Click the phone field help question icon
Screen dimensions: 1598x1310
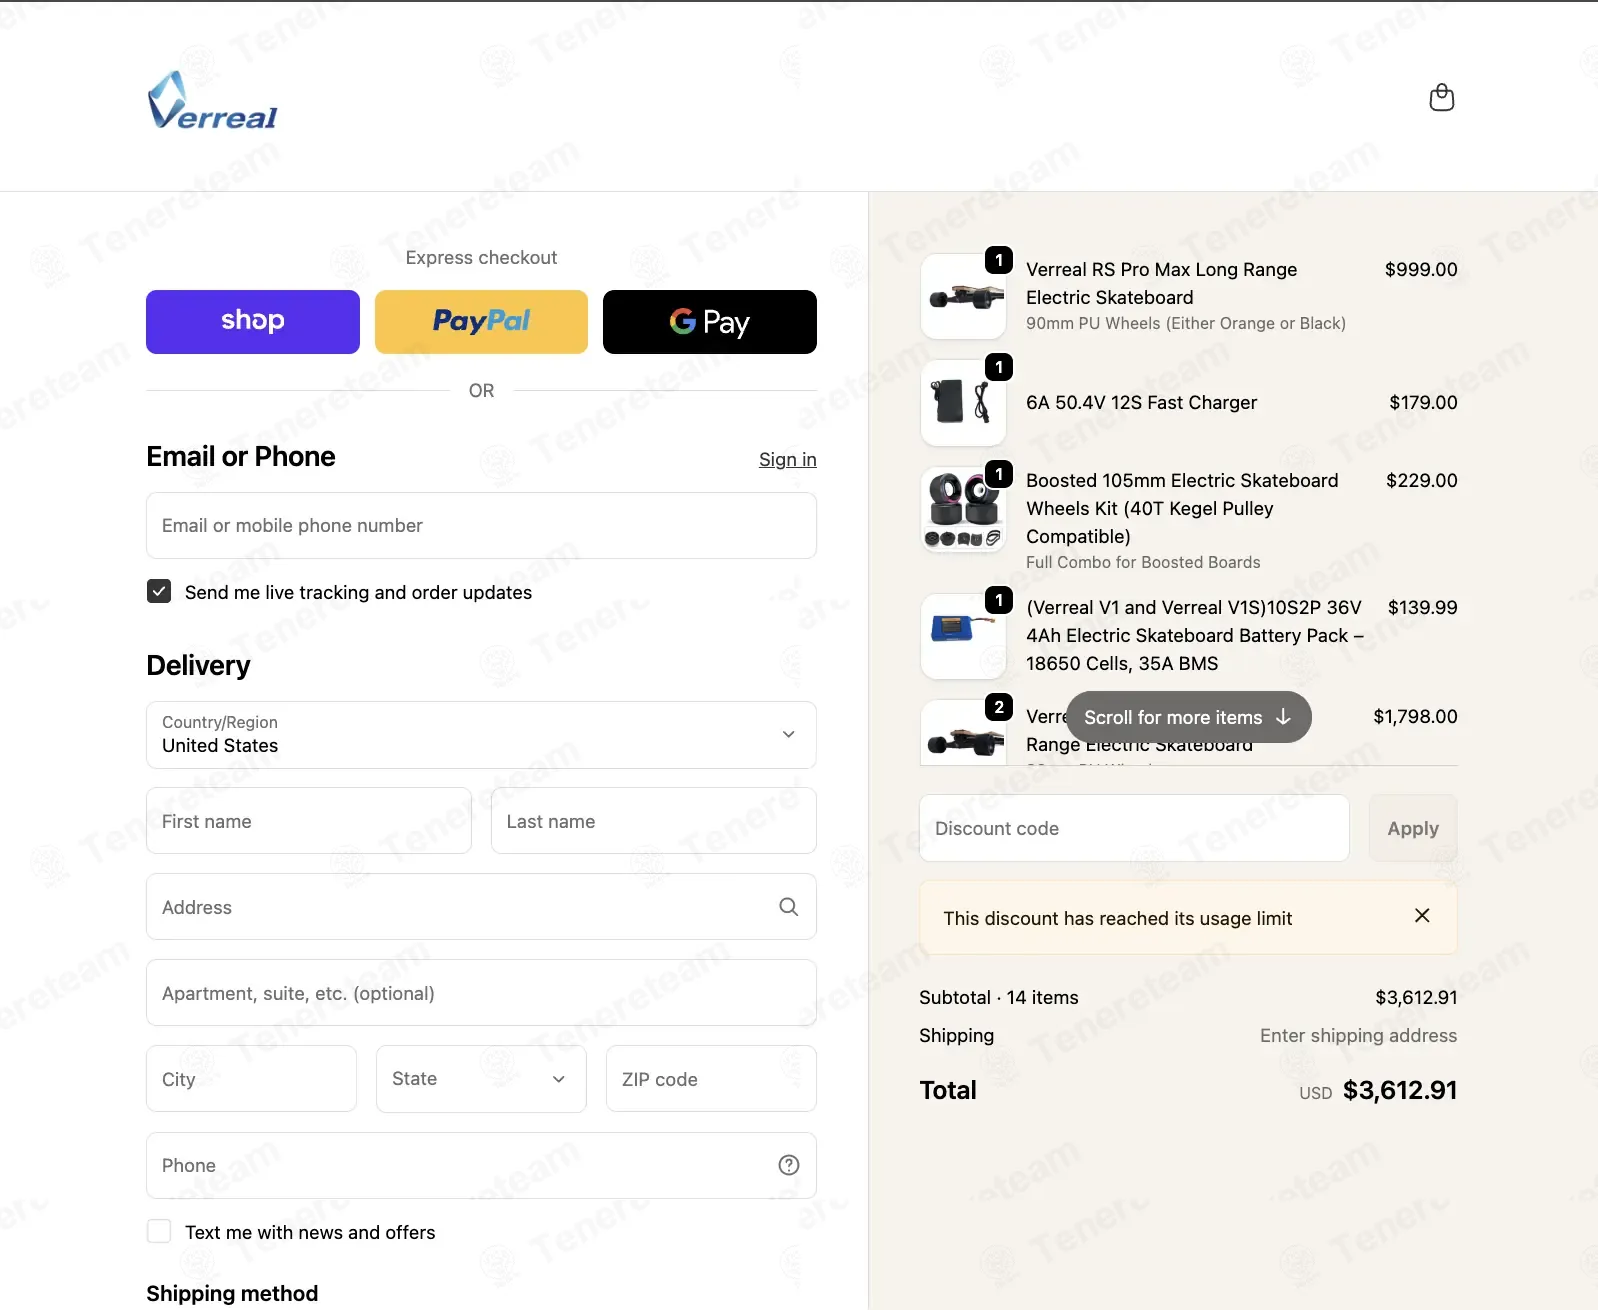point(788,1165)
